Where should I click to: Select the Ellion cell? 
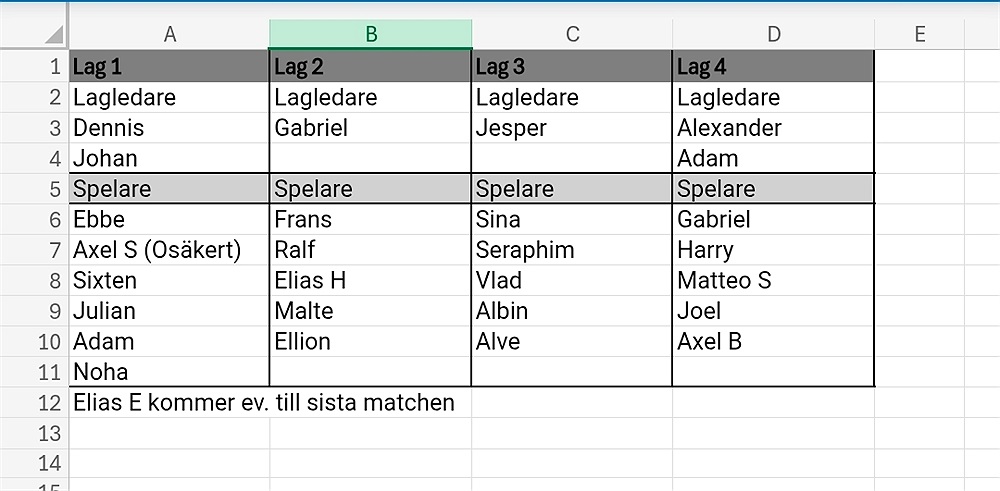[x=370, y=341]
